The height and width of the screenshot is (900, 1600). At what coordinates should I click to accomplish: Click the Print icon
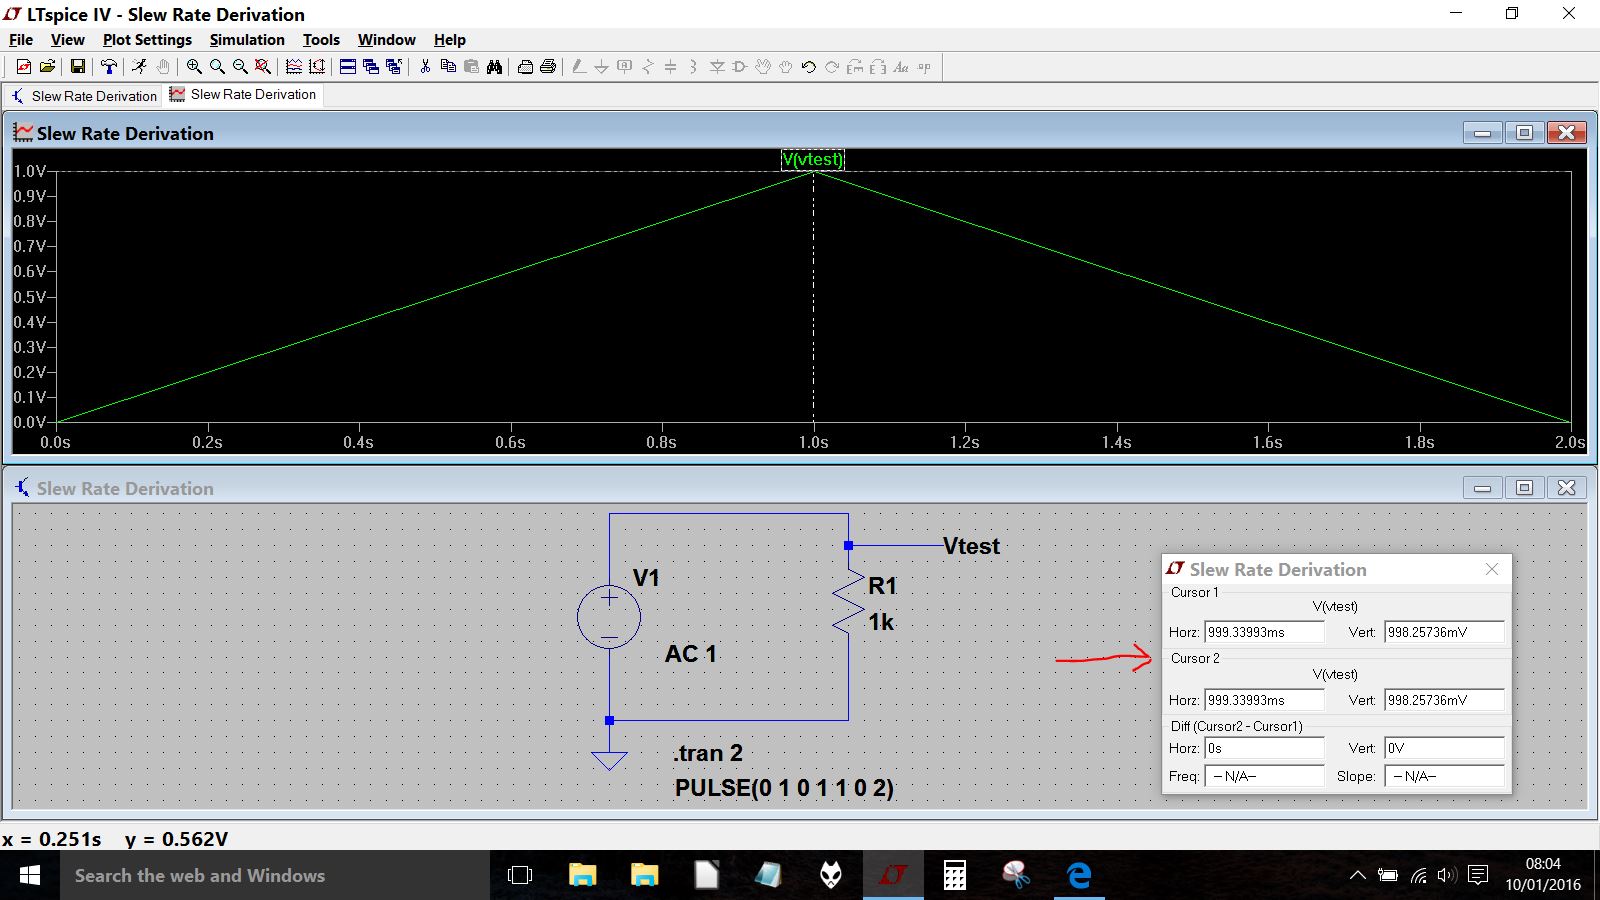(x=548, y=67)
